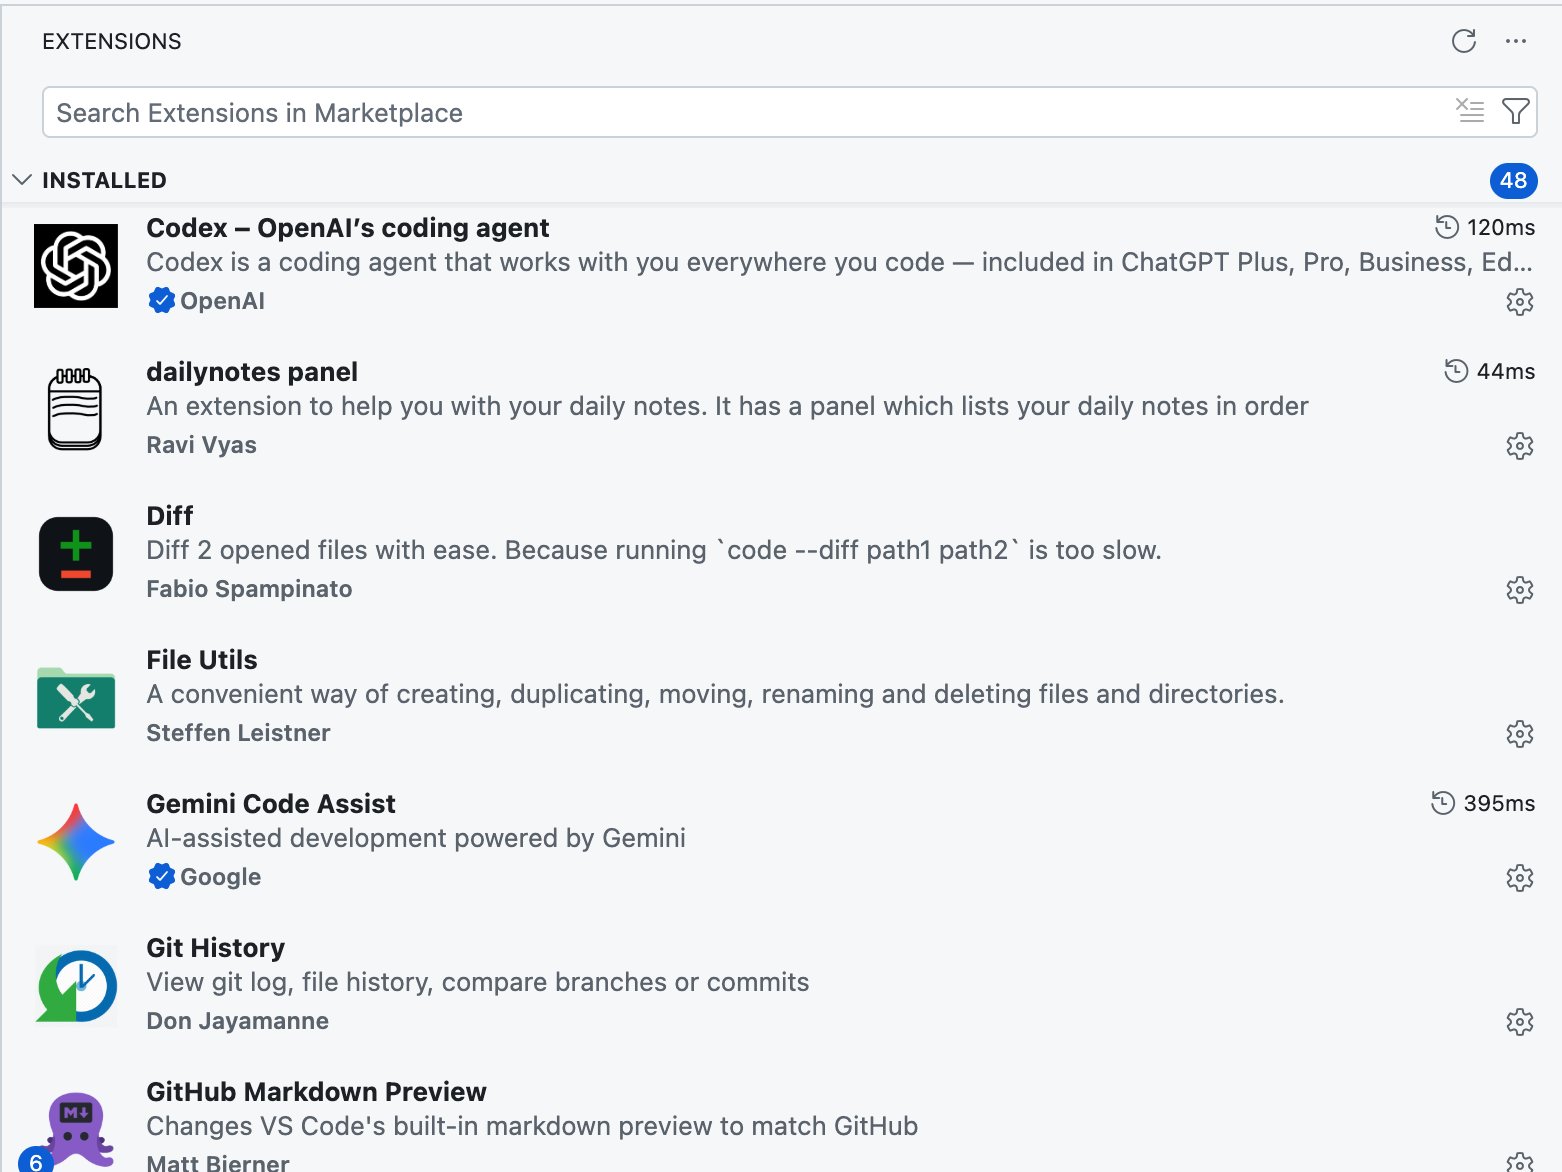Click the Google verified publisher badge
Viewport: 1562px width, 1172px height.
[x=161, y=876]
